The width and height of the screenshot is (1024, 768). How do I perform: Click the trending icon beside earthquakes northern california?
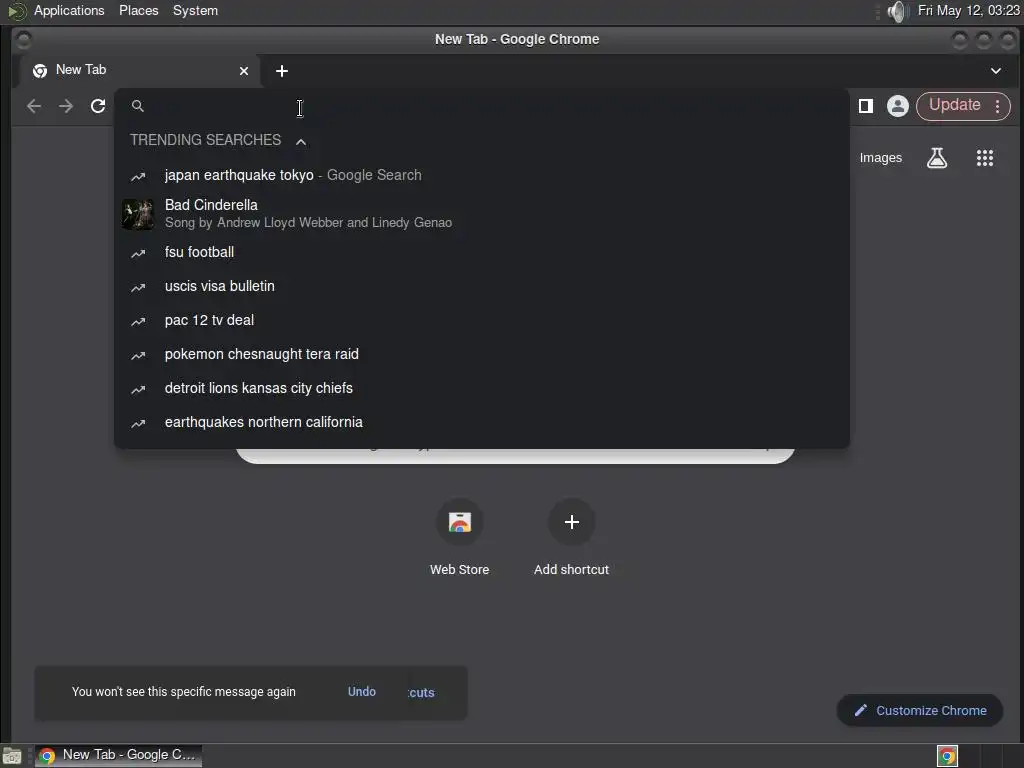[x=138, y=423]
